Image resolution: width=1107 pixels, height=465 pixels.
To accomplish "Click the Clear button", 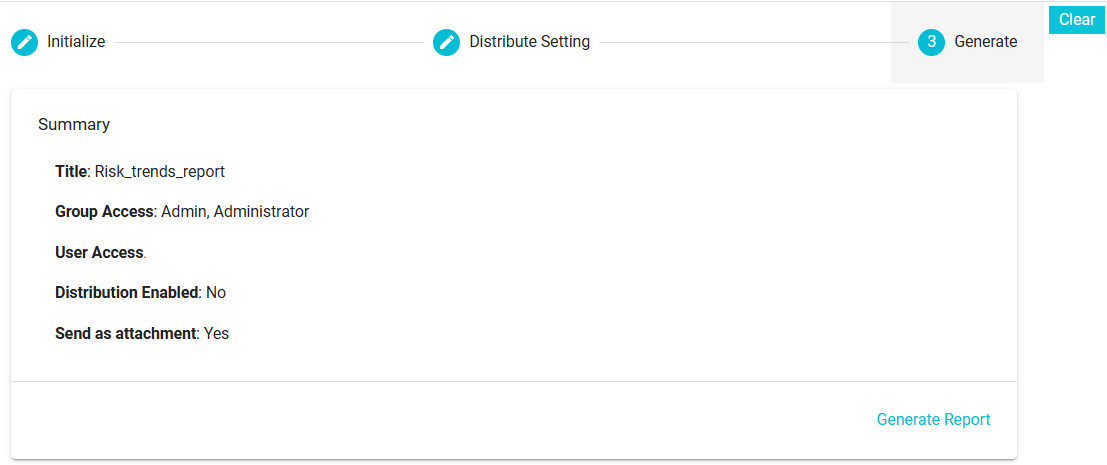I will 1077,20.
